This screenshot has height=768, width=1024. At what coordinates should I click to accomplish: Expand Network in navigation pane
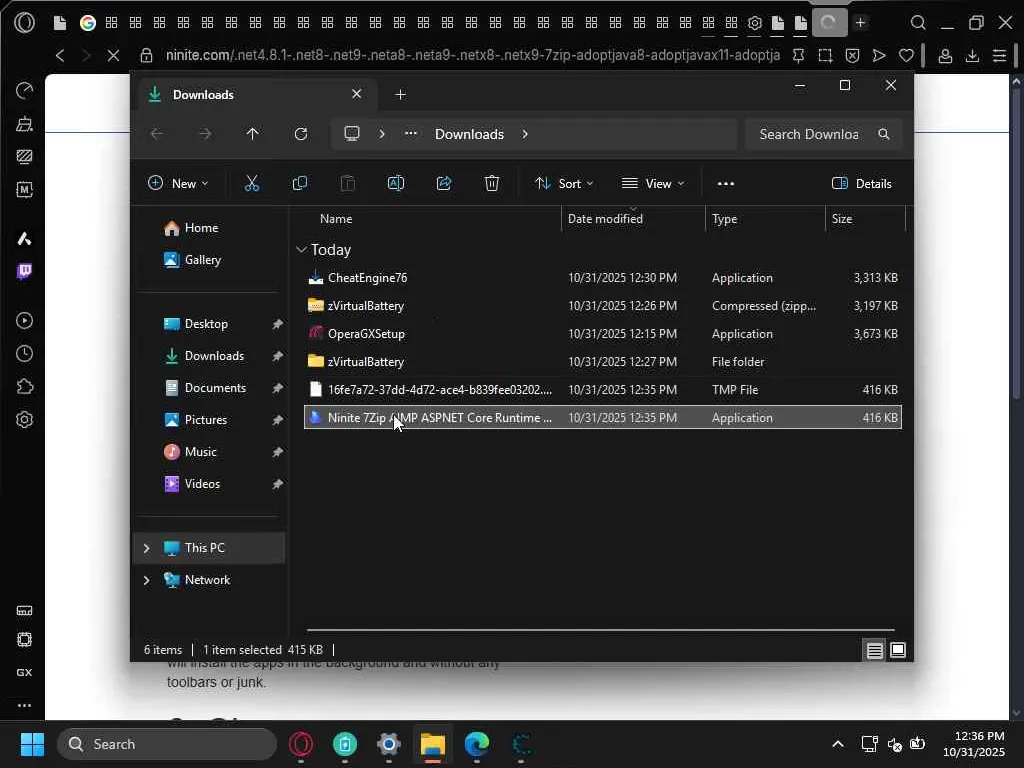point(146,580)
